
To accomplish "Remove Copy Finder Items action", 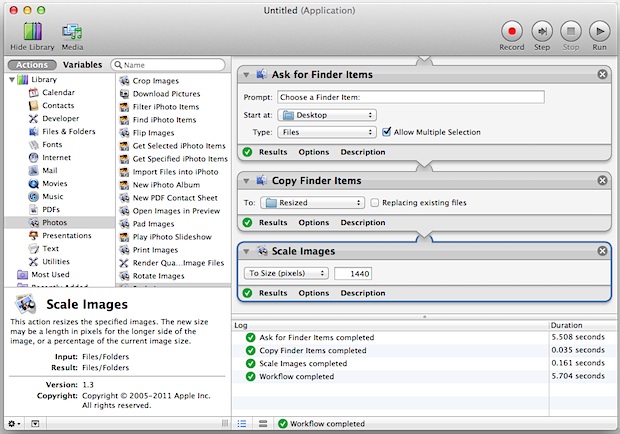I will point(602,181).
